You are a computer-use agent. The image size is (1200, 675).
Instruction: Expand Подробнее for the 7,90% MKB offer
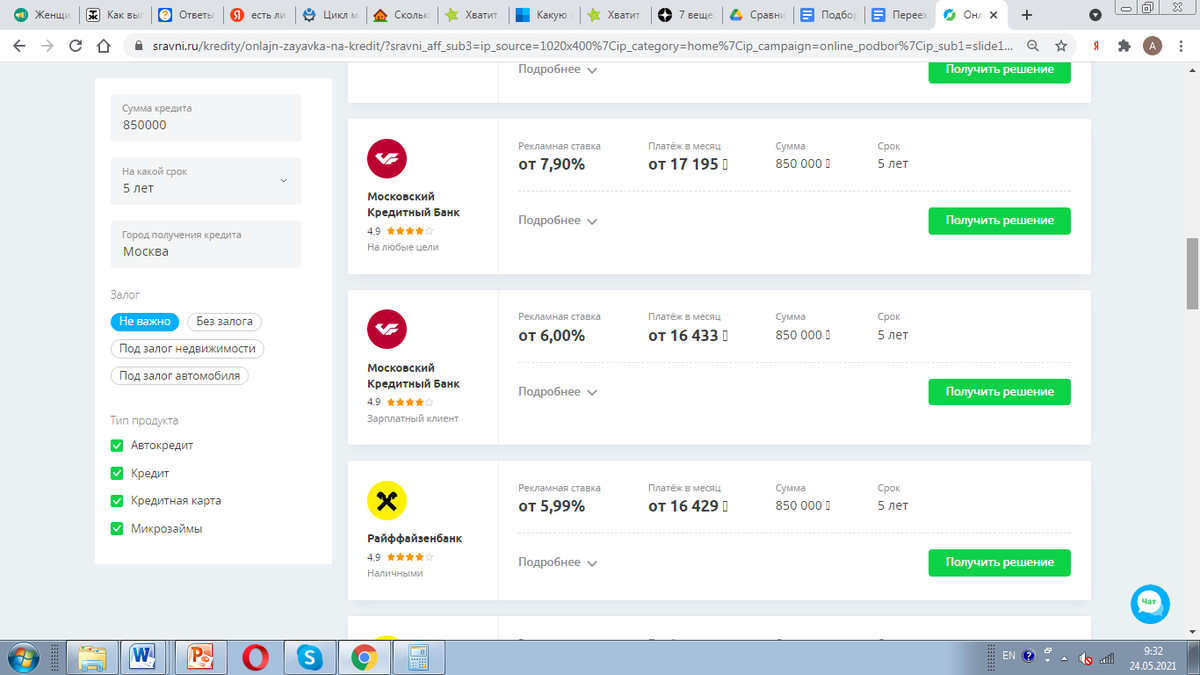pyautogui.click(x=558, y=221)
